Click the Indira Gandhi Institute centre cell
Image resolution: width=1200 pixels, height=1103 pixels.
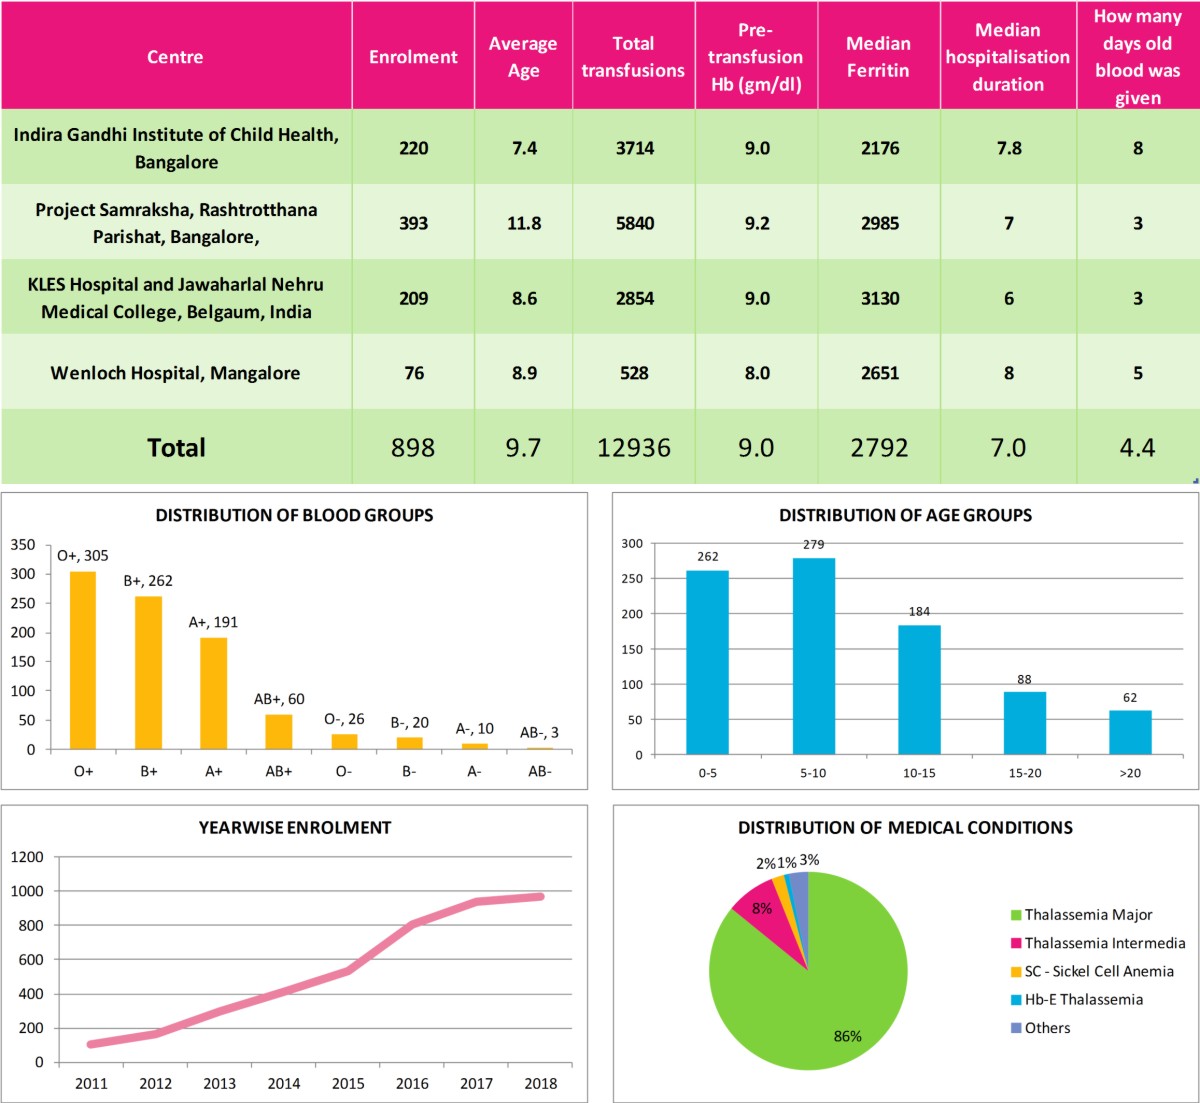click(x=175, y=148)
